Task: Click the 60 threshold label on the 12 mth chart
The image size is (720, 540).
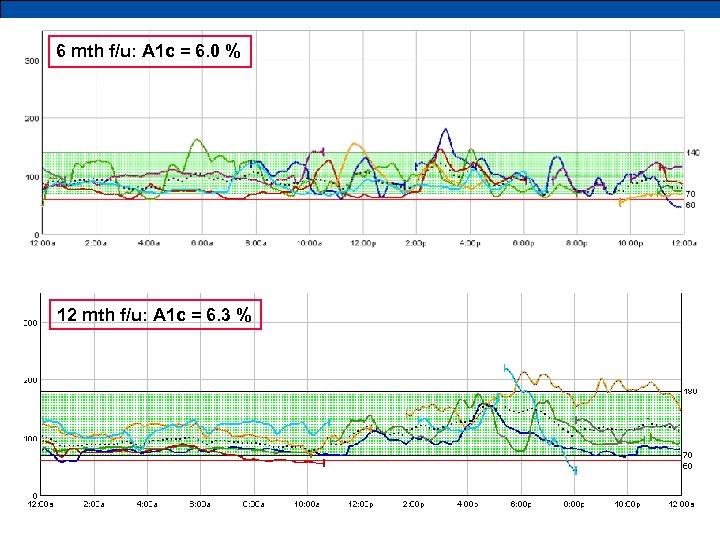Action: point(687,466)
